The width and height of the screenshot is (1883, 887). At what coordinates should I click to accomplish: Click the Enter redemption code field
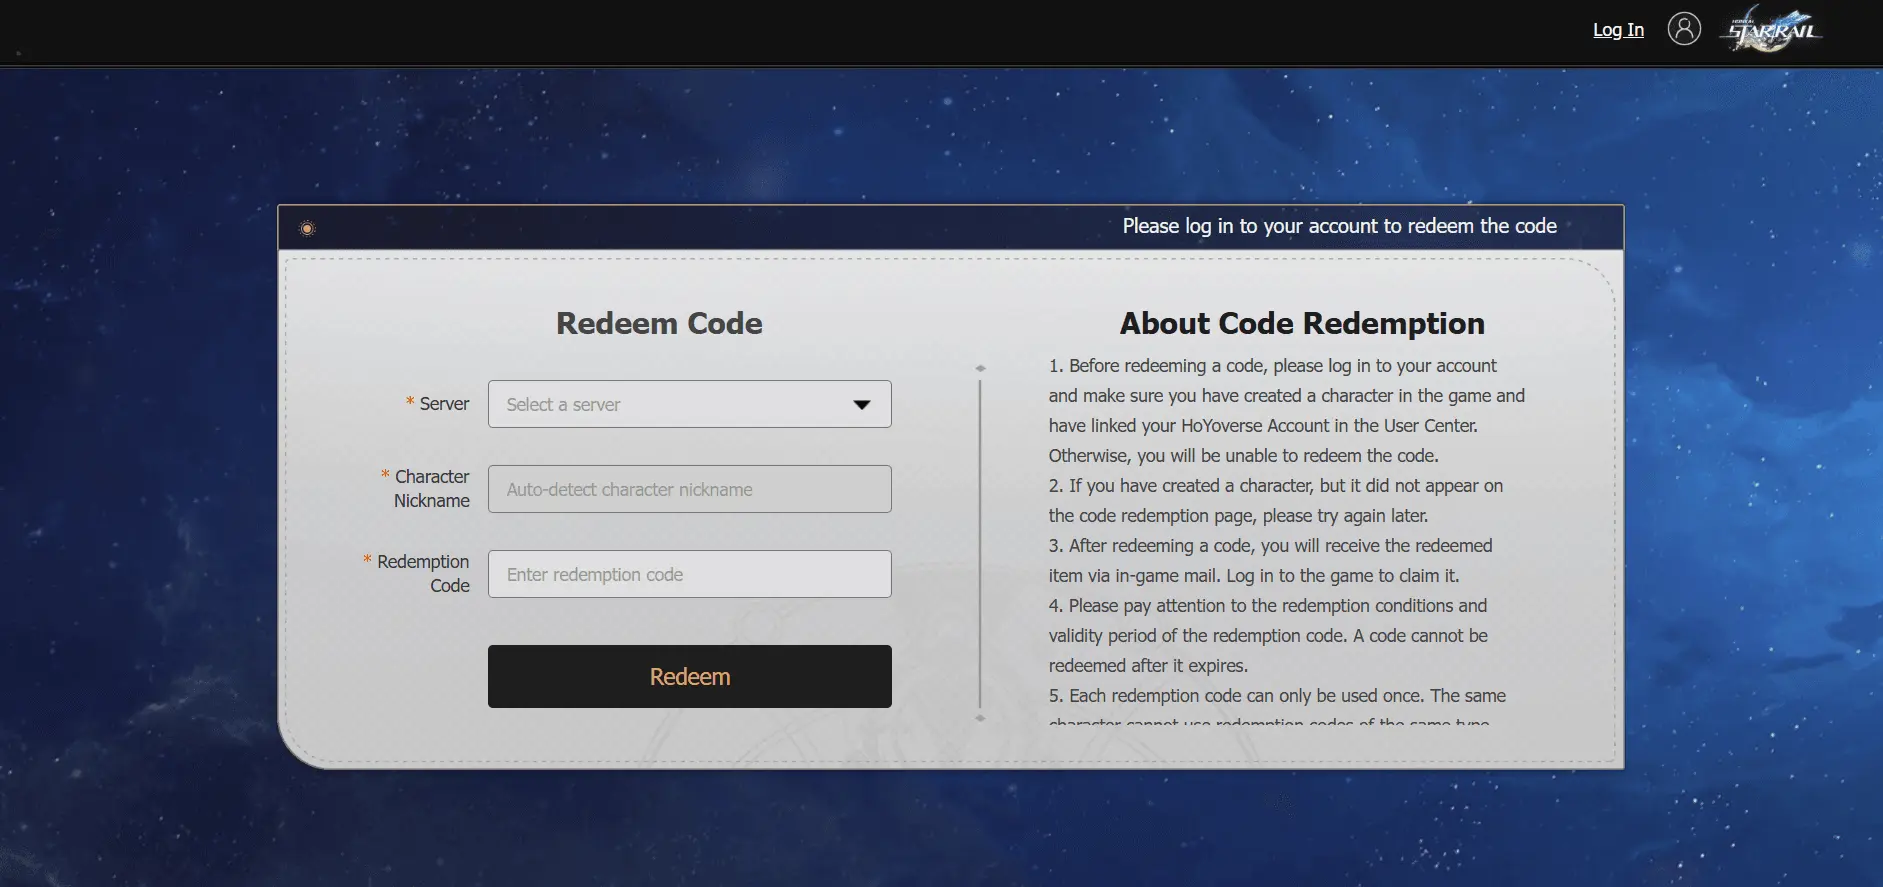click(x=689, y=574)
